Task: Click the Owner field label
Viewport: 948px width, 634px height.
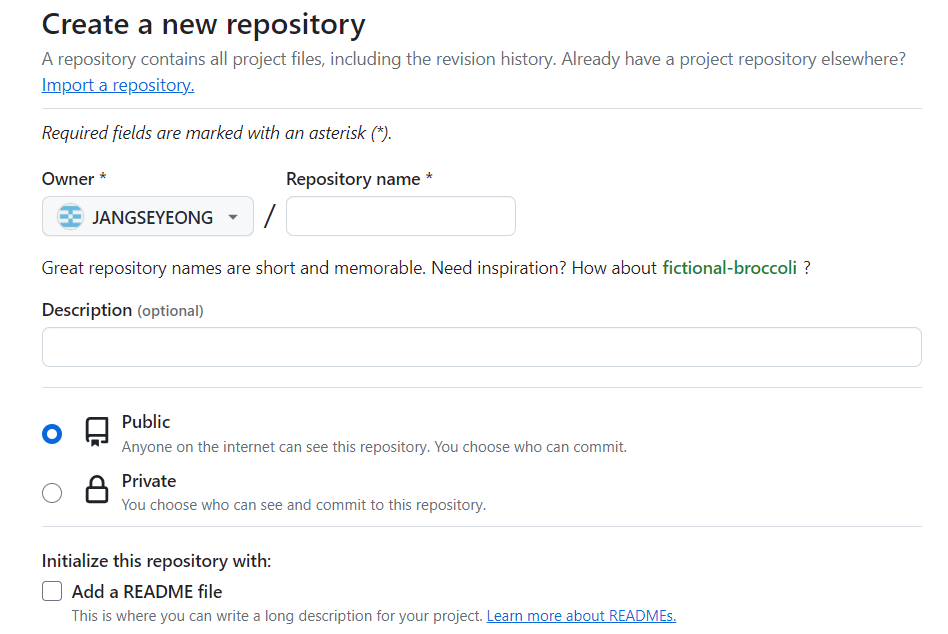Action: [x=68, y=179]
